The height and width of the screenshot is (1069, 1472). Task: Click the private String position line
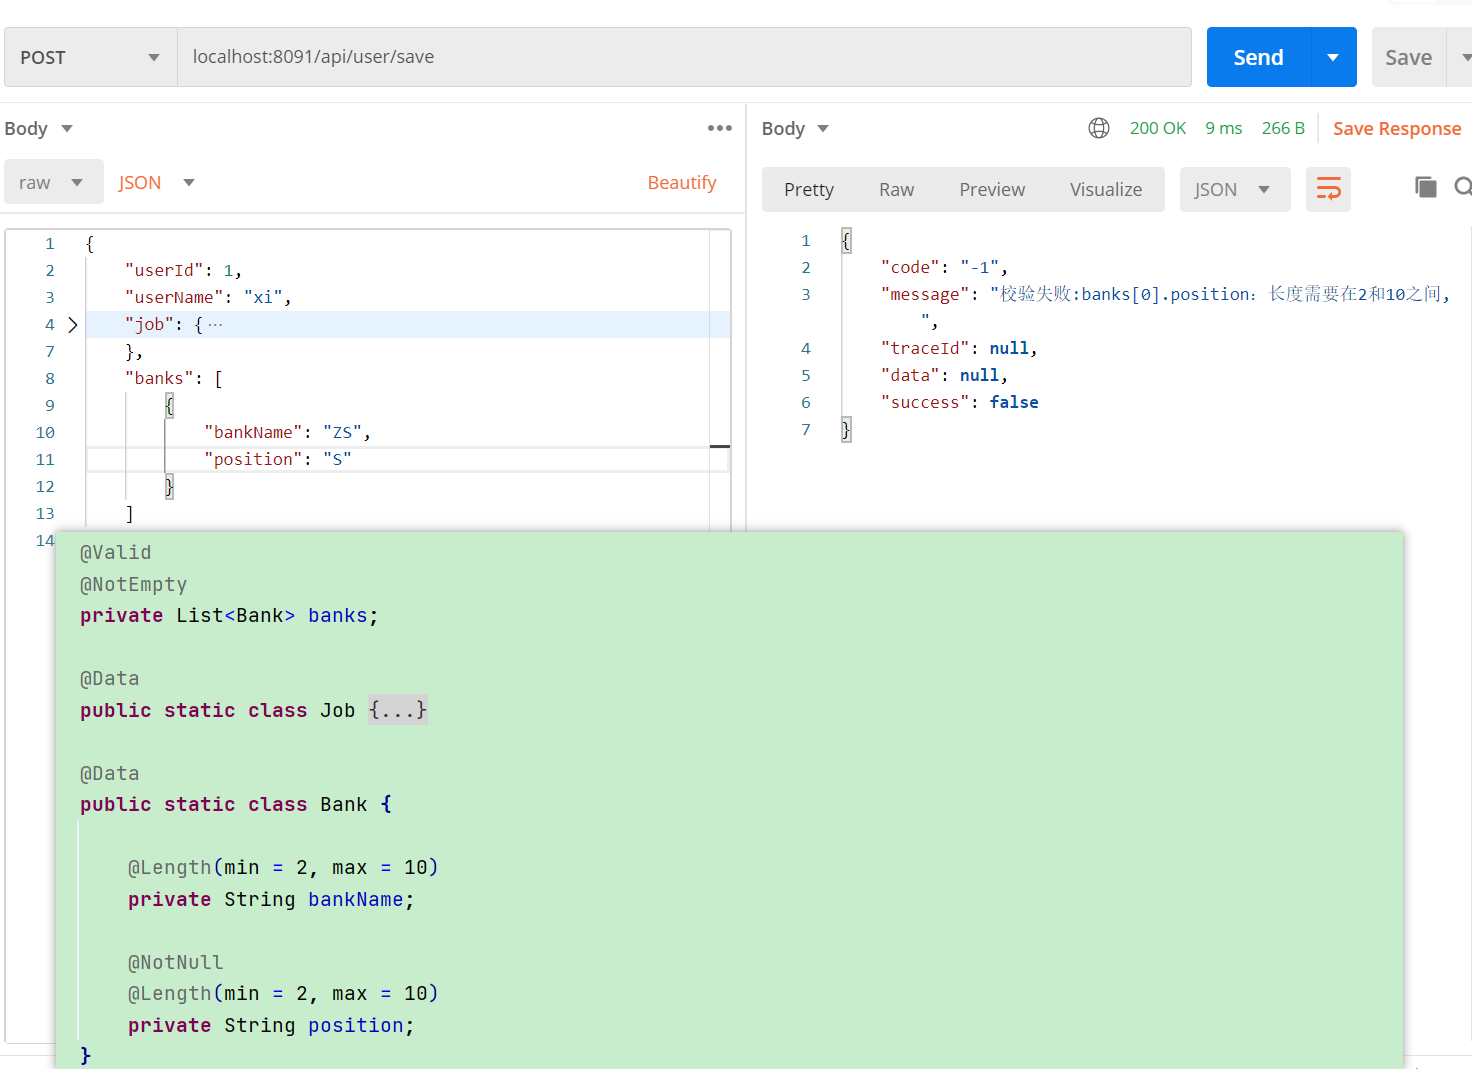point(271,1025)
